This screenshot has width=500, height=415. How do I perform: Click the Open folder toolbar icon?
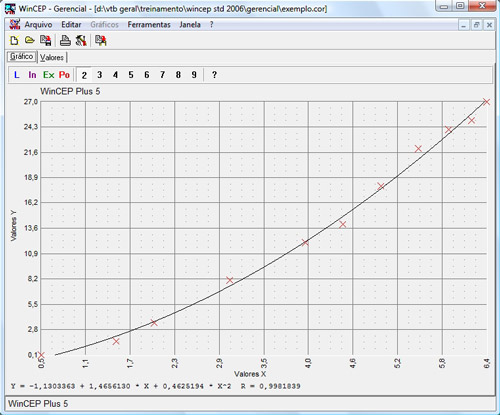pyautogui.click(x=30, y=41)
